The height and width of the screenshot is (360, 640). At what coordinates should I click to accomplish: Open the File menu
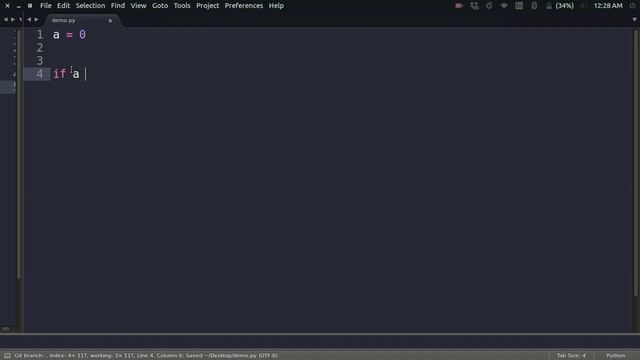(x=46, y=6)
